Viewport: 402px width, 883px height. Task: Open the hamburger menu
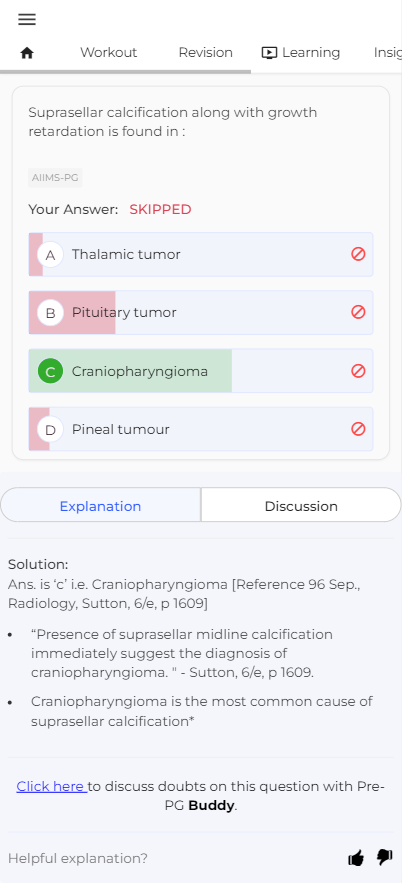click(27, 19)
